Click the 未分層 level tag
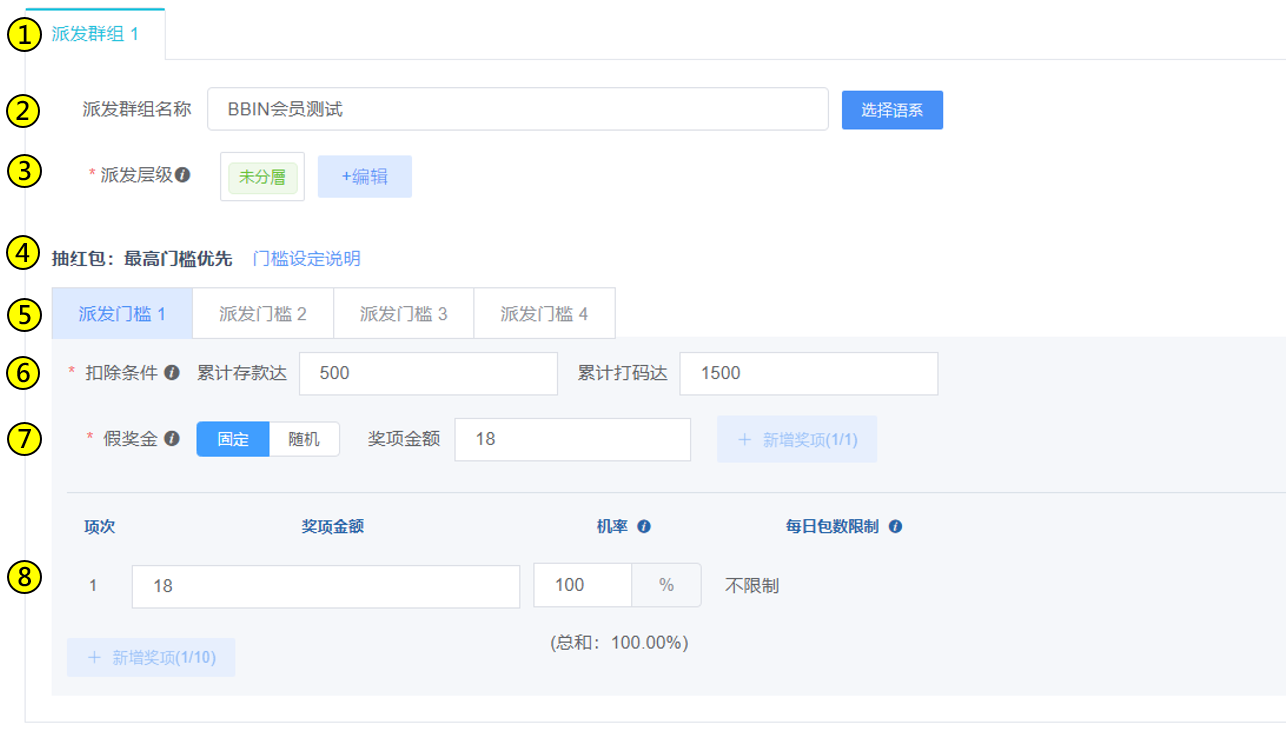The width and height of the screenshot is (1286, 731). [x=262, y=177]
